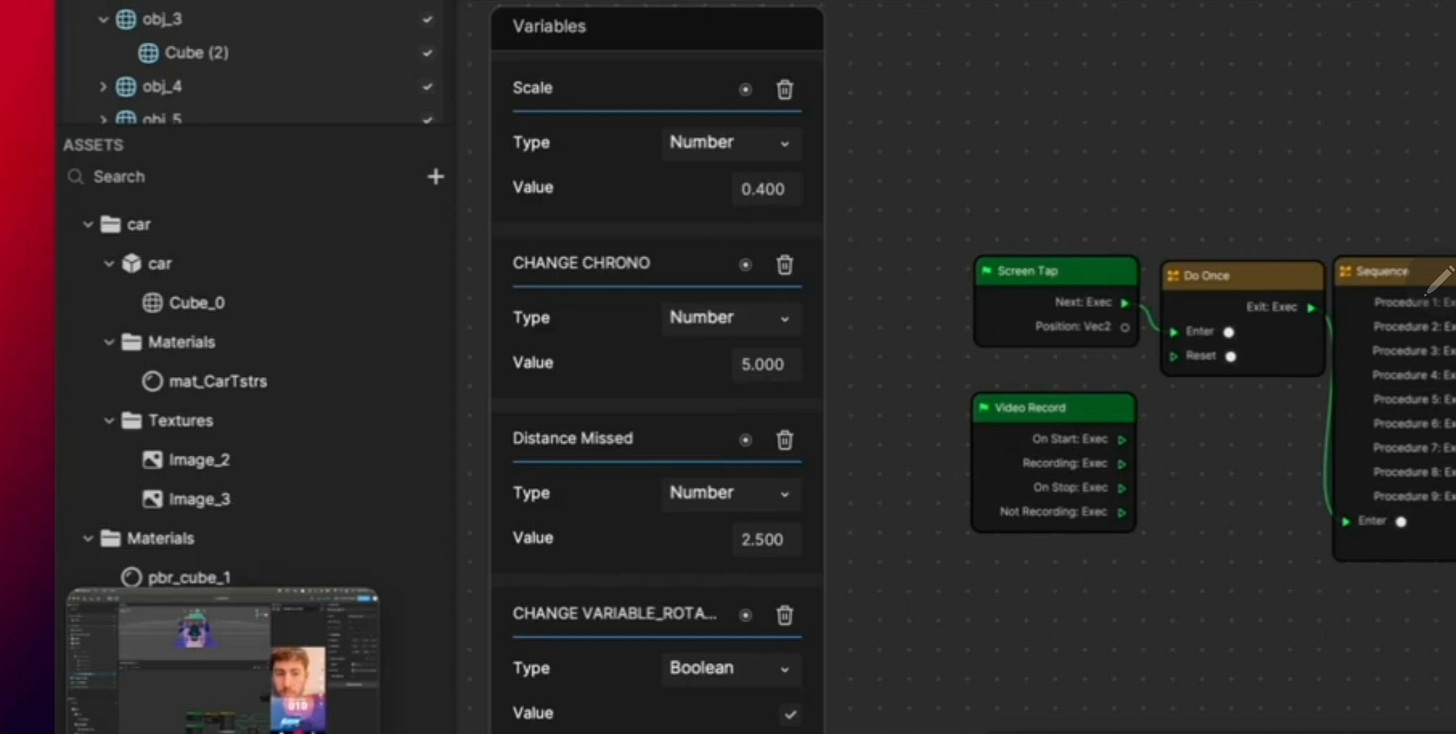Toggle visibility checkmark for obj_4
The width and height of the screenshot is (1456, 734).
(428, 87)
